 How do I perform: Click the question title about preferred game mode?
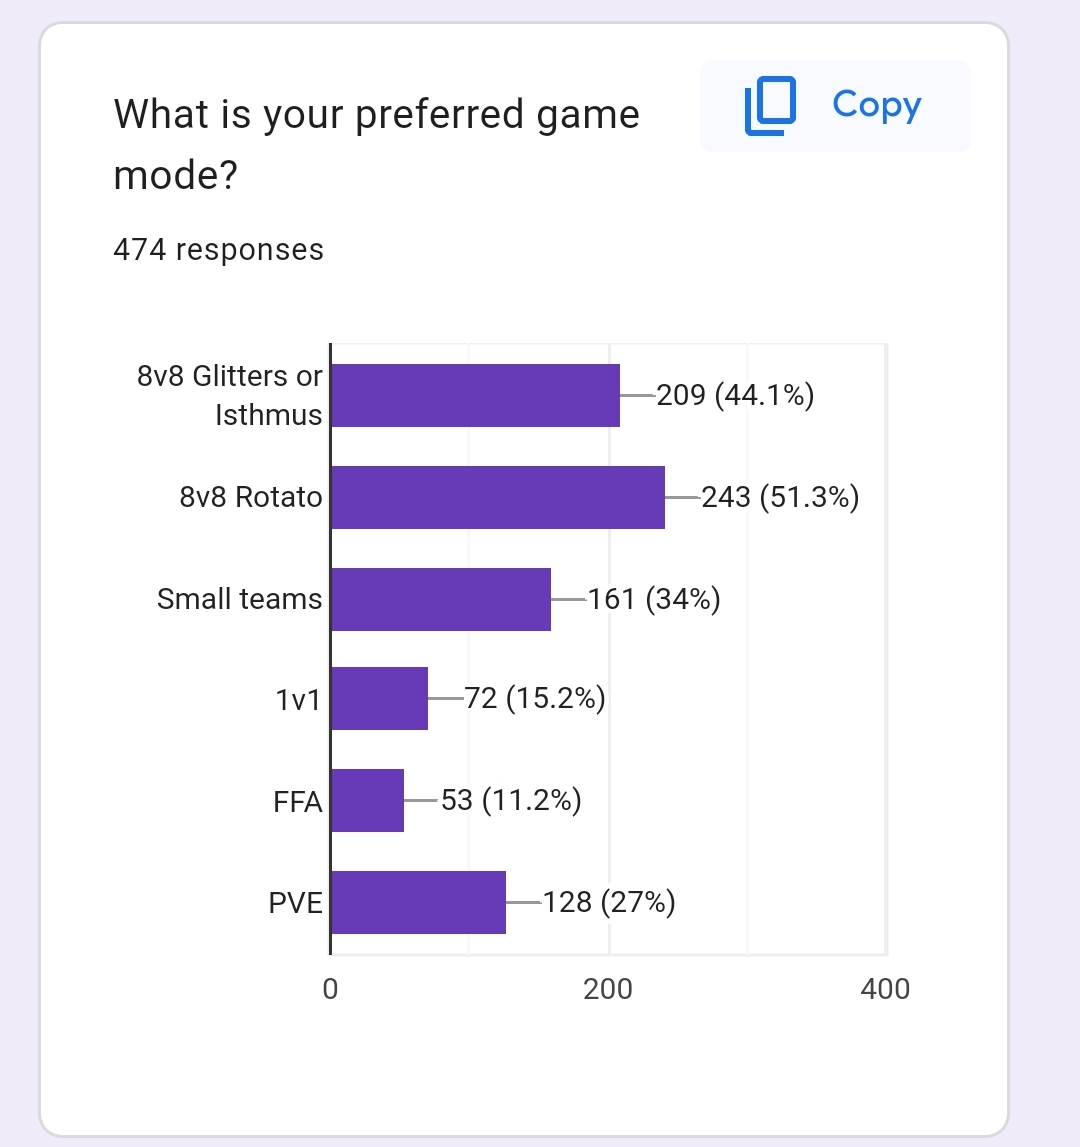tap(376, 144)
